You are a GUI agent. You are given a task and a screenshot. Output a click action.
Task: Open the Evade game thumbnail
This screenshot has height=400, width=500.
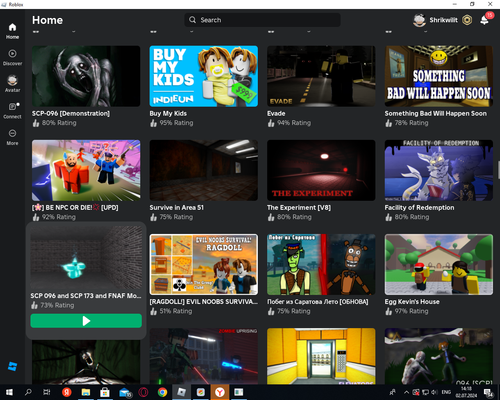321,76
